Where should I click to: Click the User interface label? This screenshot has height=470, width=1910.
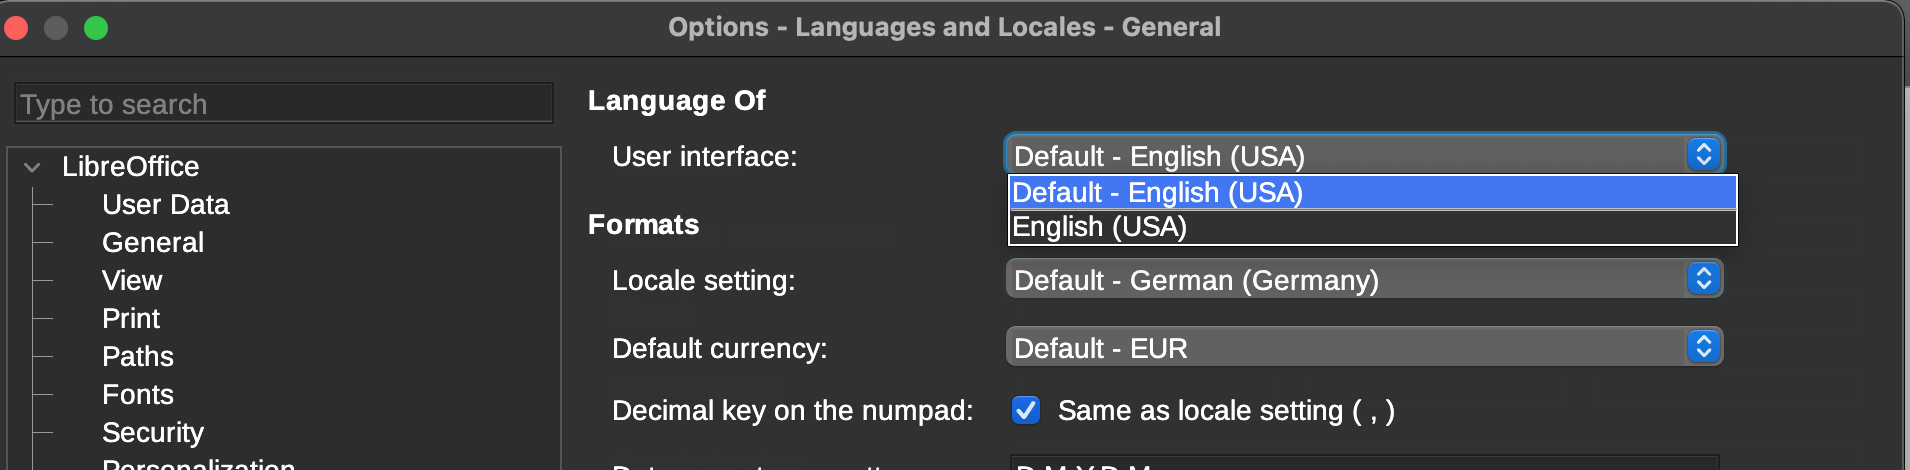click(704, 157)
